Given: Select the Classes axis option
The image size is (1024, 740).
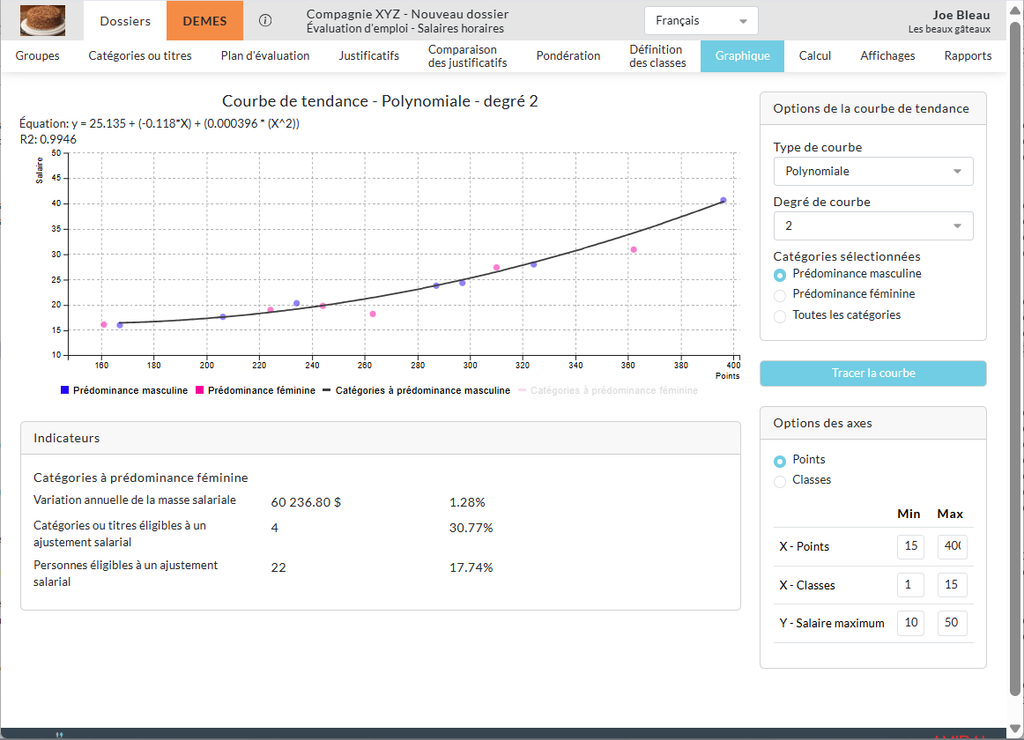Looking at the screenshot, I should [780, 481].
